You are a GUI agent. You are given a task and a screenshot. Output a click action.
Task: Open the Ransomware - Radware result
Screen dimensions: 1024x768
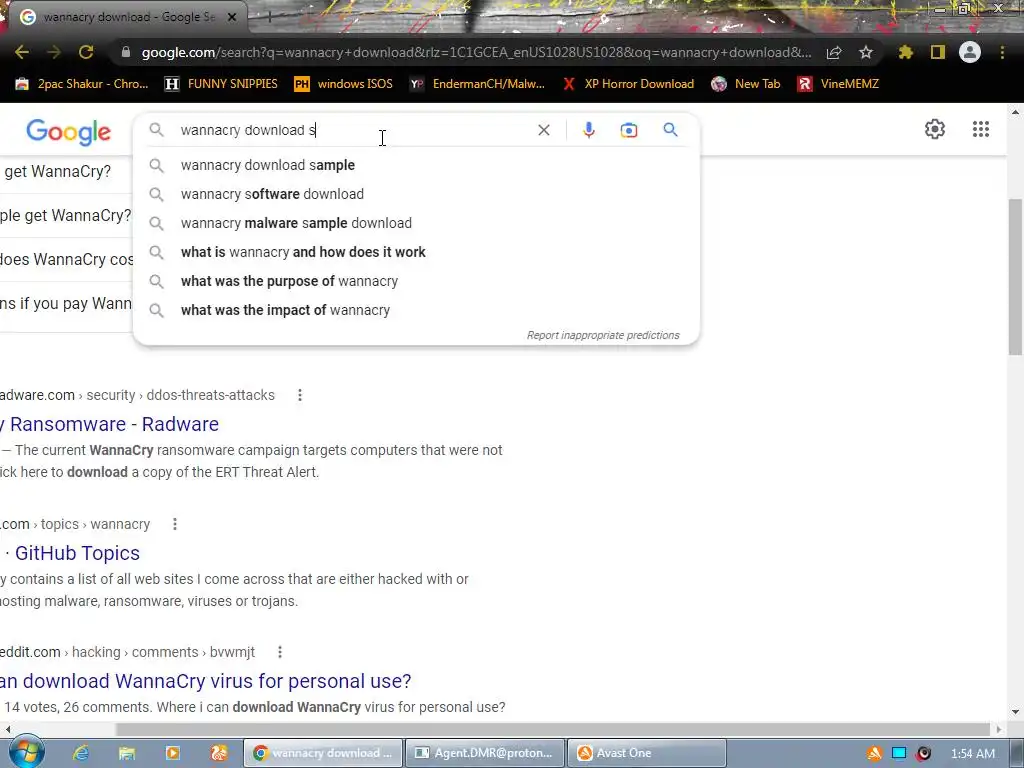click(x=110, y=424)
